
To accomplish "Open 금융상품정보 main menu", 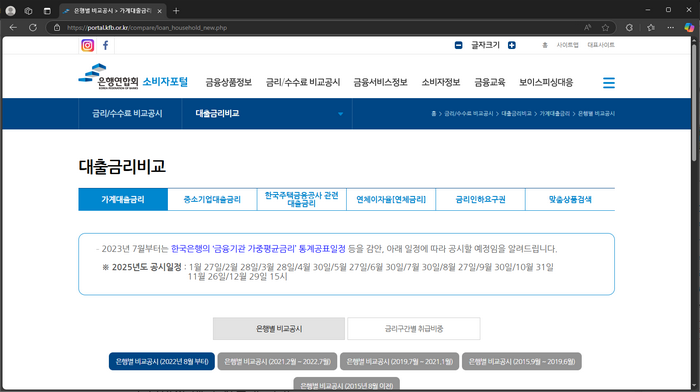I will [229, 83].
